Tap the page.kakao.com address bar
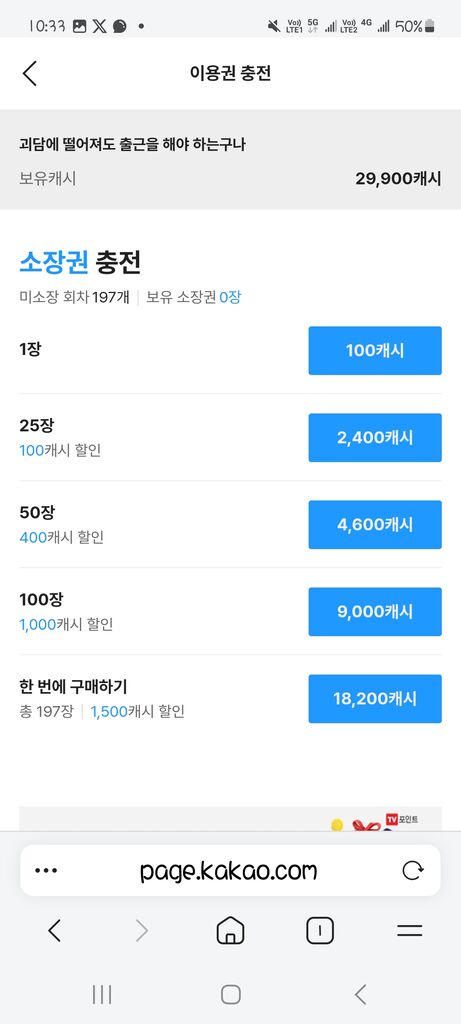Viewport: 461px width, 1024px height. coord(230,870)
